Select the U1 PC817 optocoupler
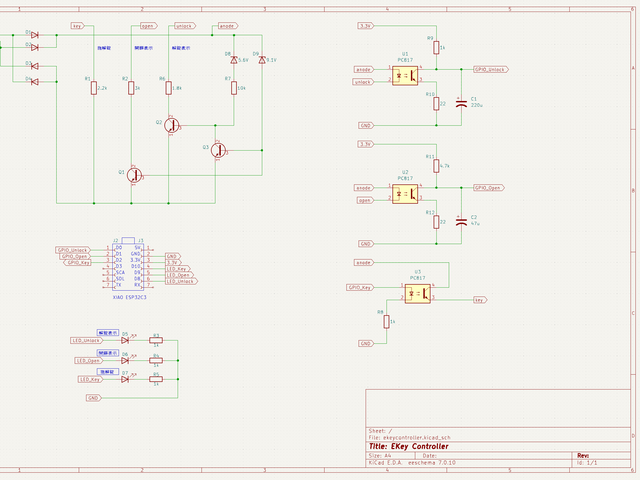Image resolution: width=640 pixels, height=480 pixels. [x=405, y=75]
